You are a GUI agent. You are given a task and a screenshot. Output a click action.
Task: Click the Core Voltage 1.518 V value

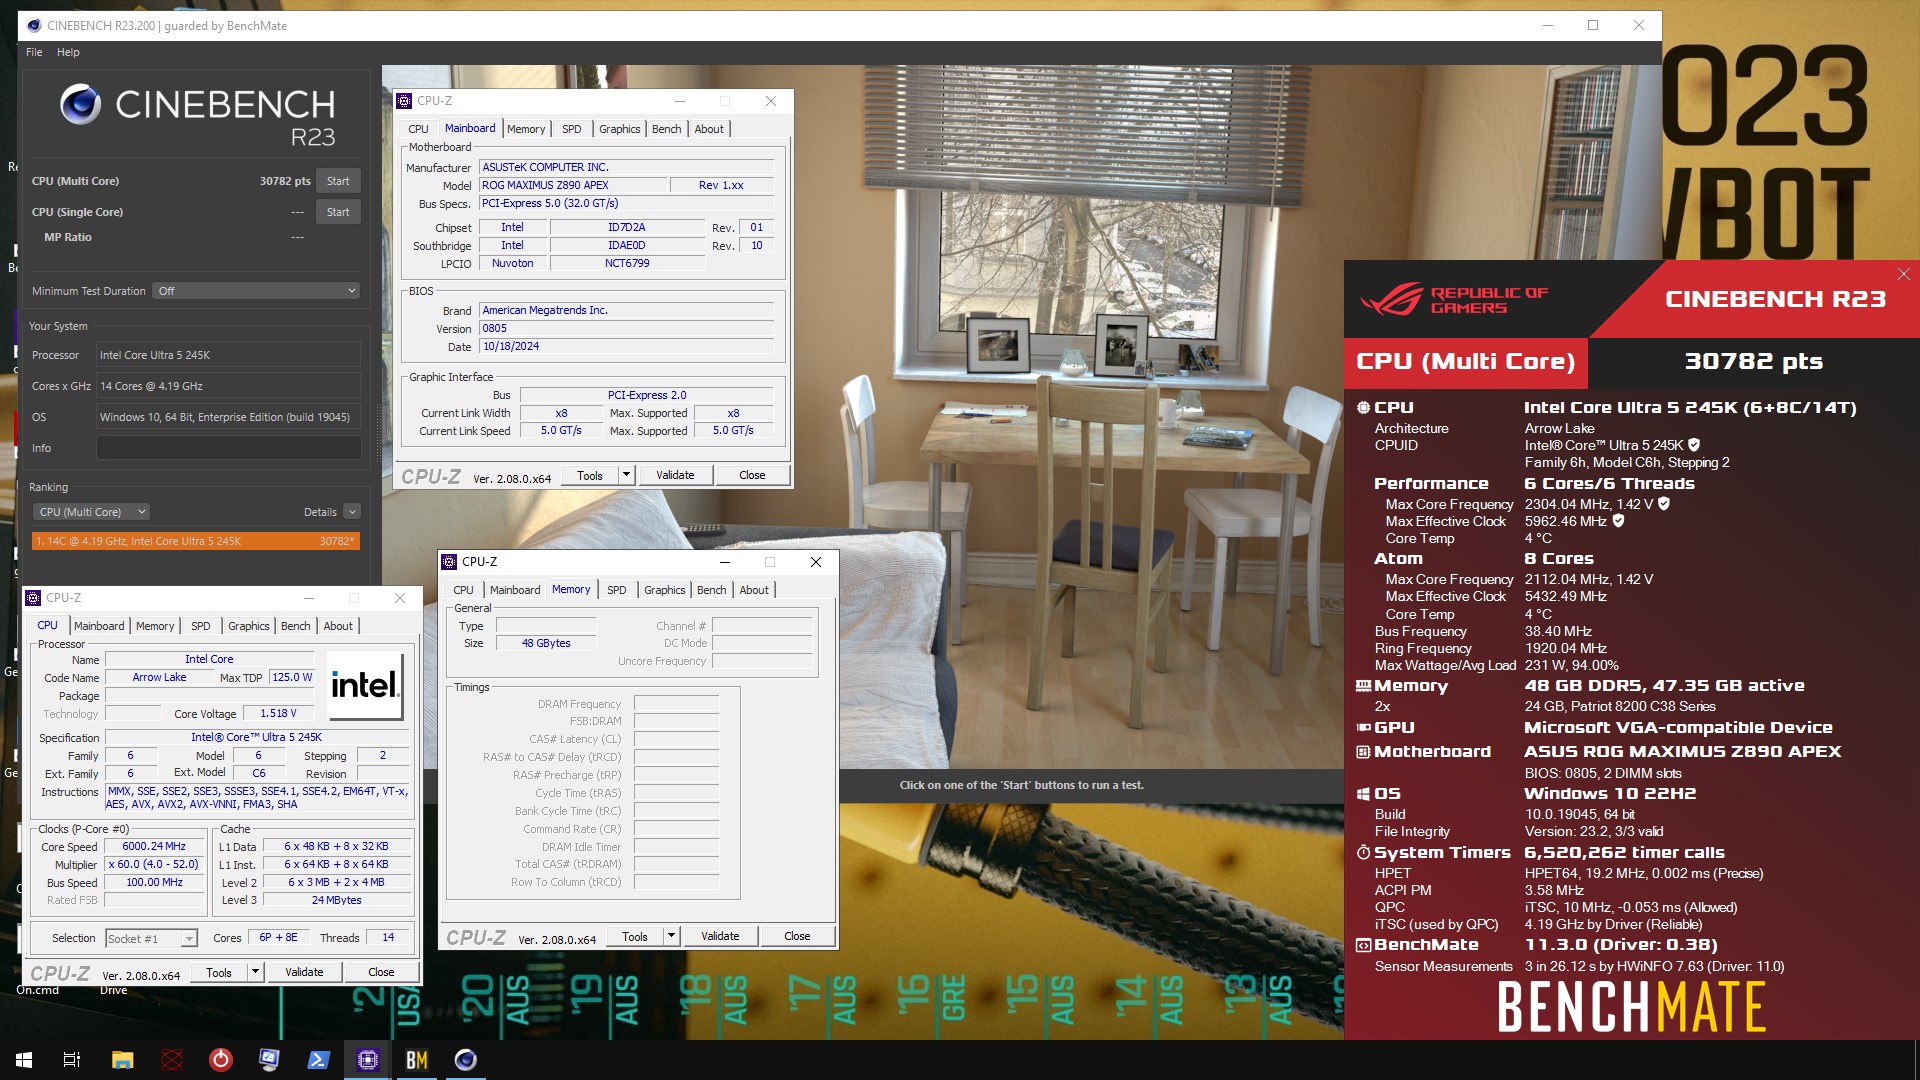(x=278, y=713)
